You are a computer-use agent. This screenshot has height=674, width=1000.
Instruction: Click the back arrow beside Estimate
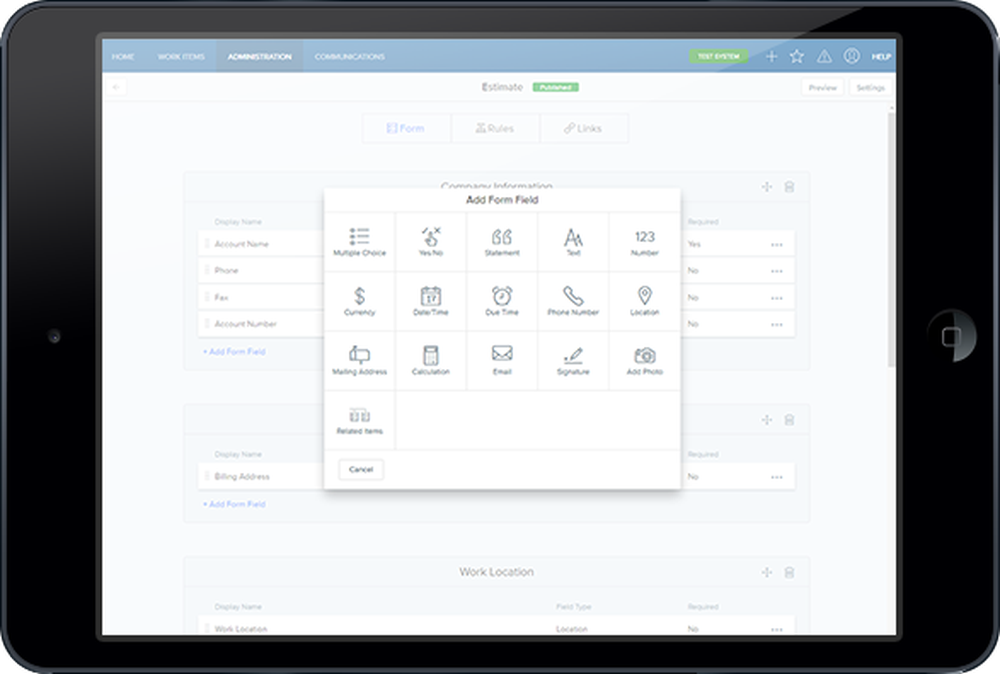click(x=116, y=87)
